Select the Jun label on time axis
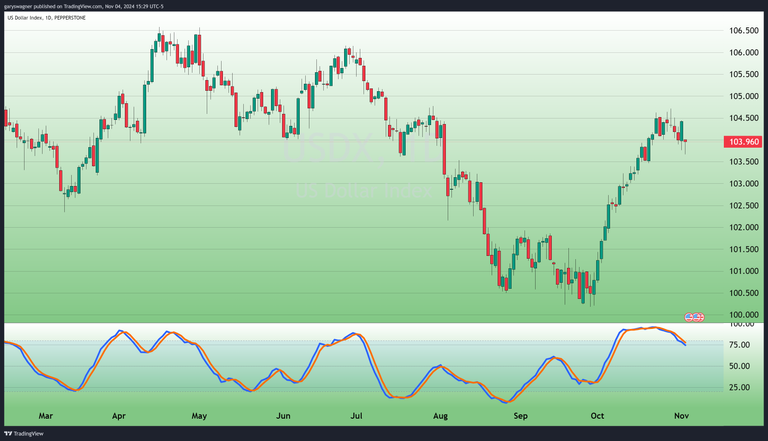Screen dimensions: 768x441 click(283, 414)
